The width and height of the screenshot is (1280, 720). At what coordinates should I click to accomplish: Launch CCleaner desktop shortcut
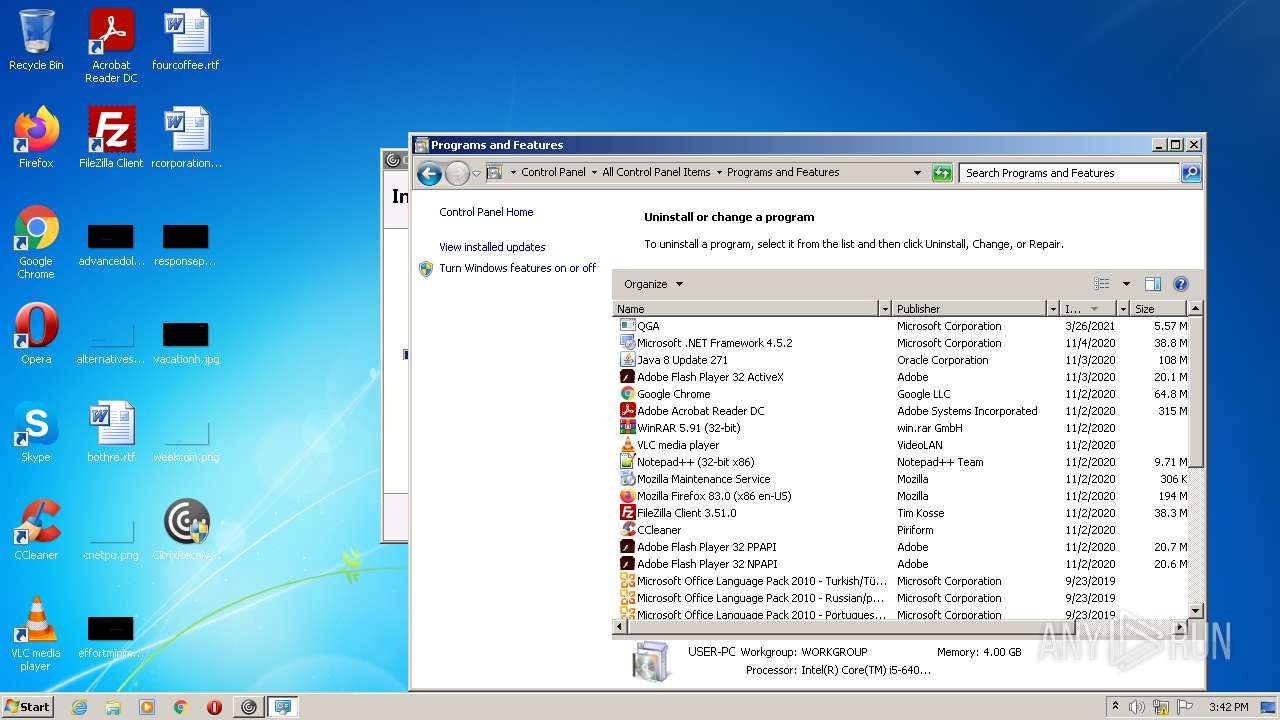tap(36, 530)
